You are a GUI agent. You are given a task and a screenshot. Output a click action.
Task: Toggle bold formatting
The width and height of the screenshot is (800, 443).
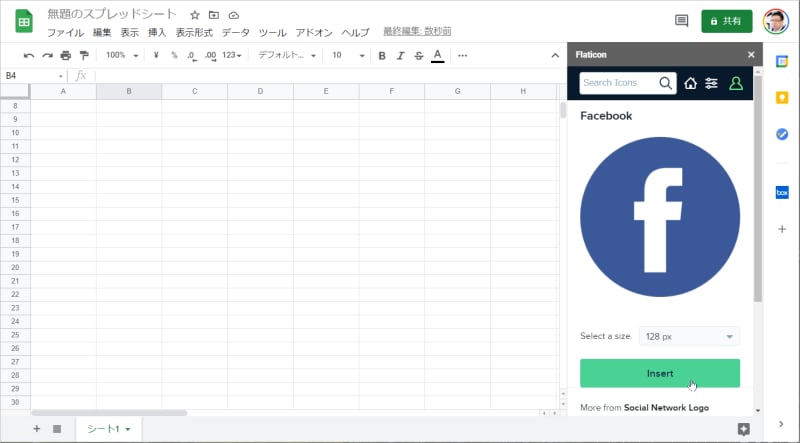click(382, 56)
